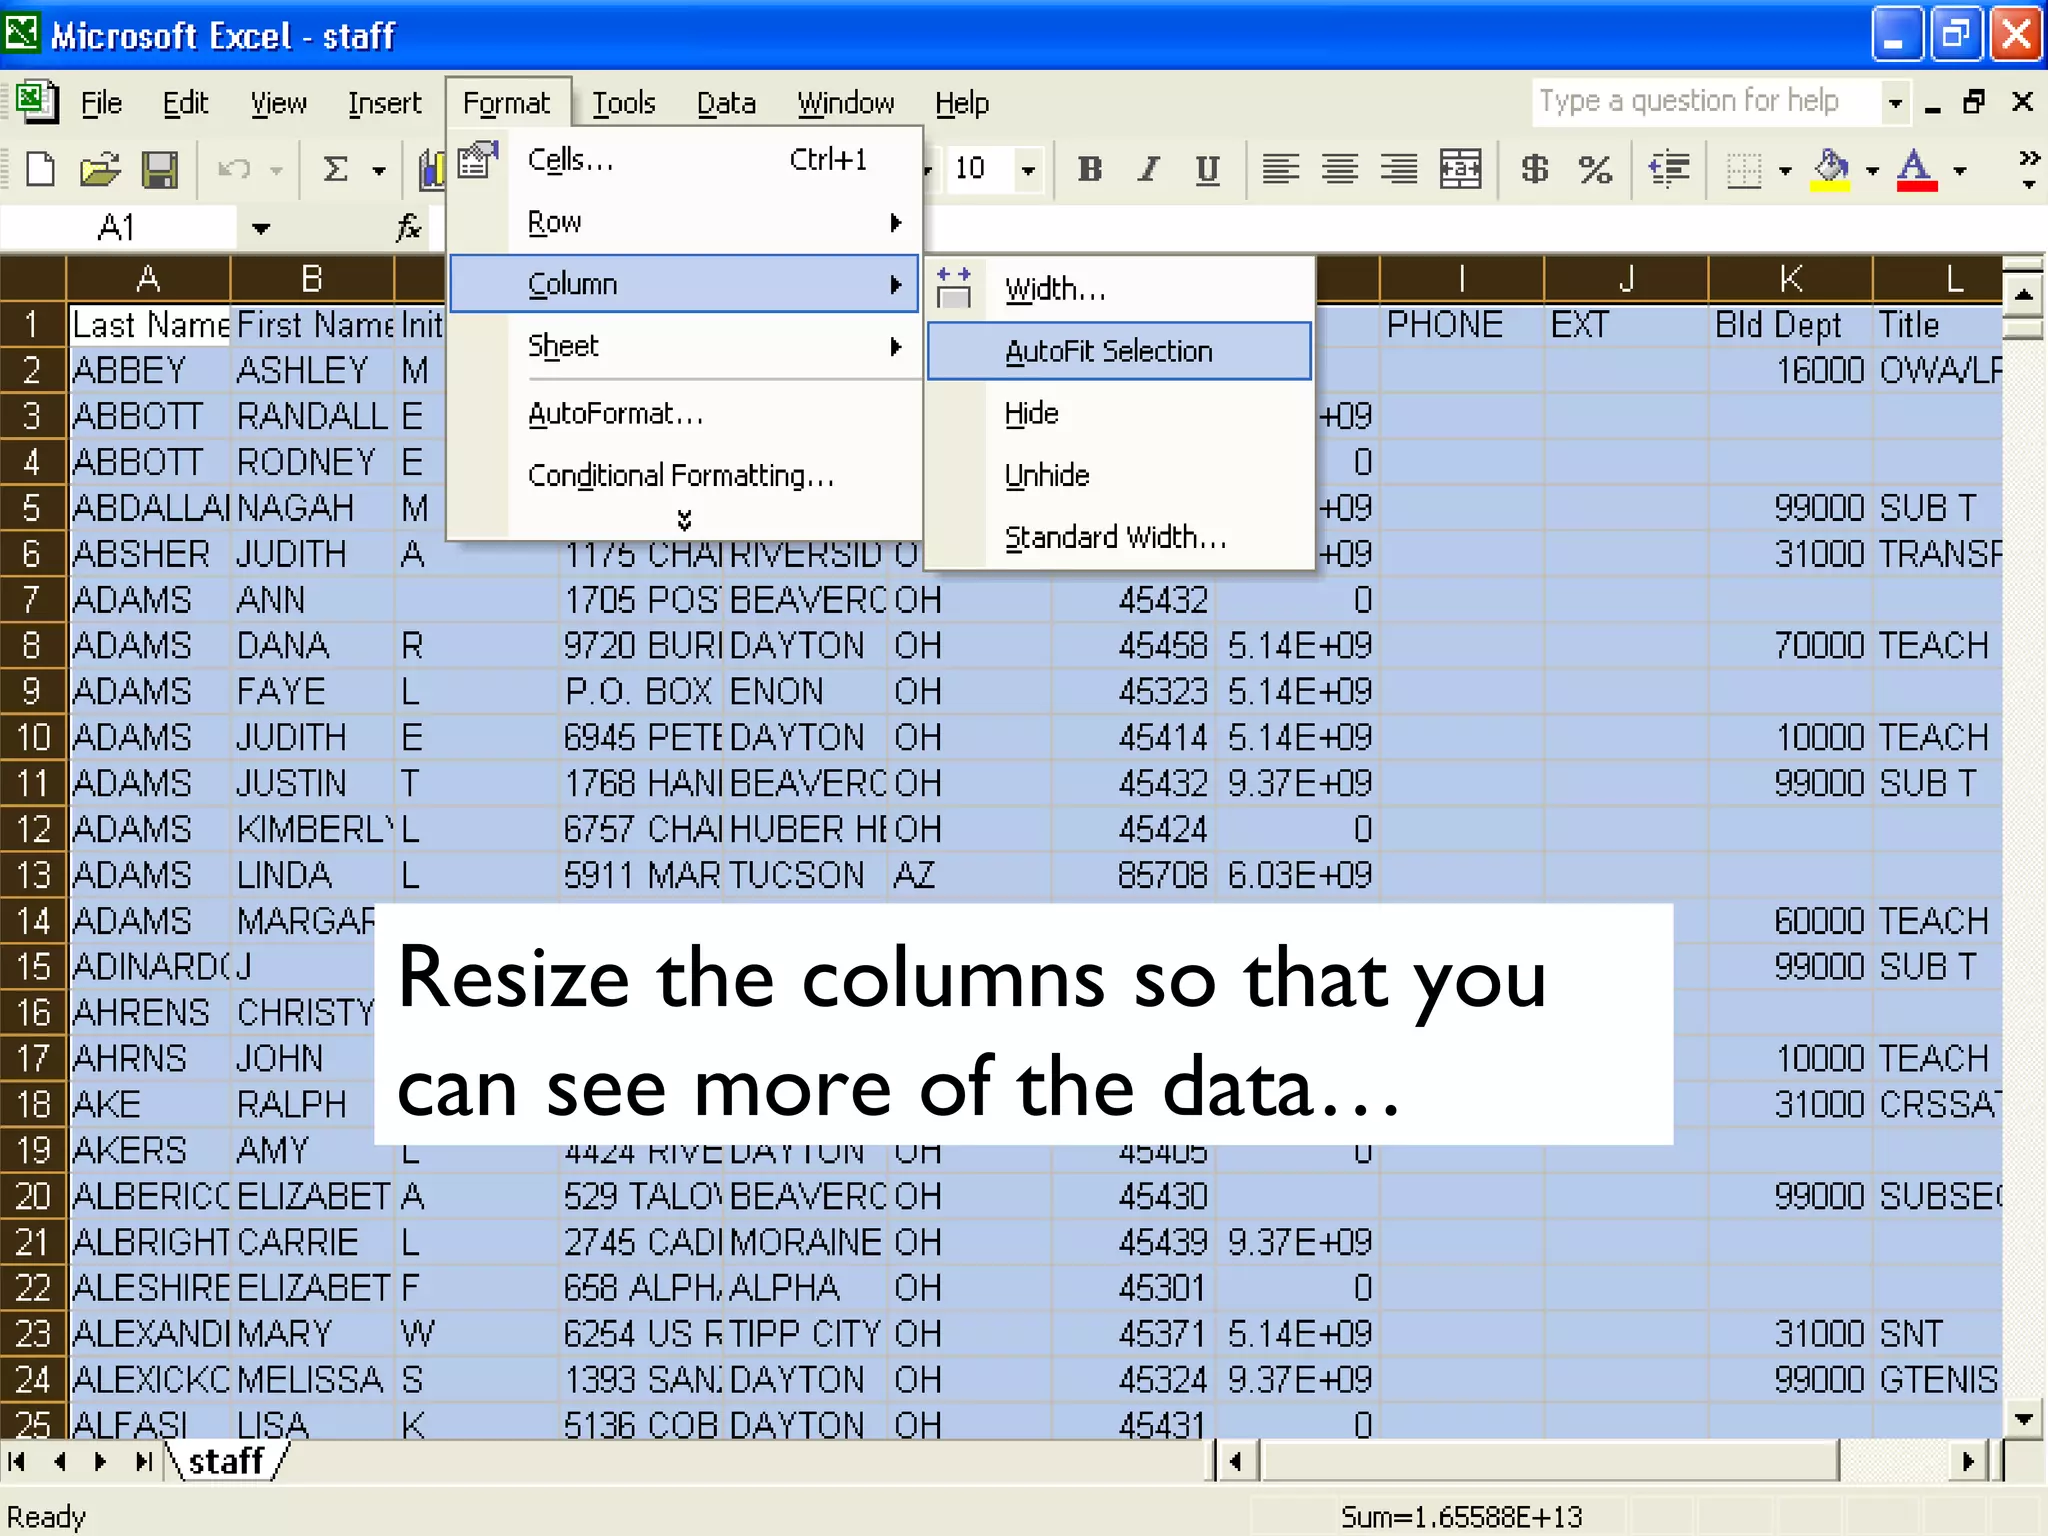Open the Borders dropdown arrow
This screenshot has height=1536, width=2048.
tap(1785, 171)
